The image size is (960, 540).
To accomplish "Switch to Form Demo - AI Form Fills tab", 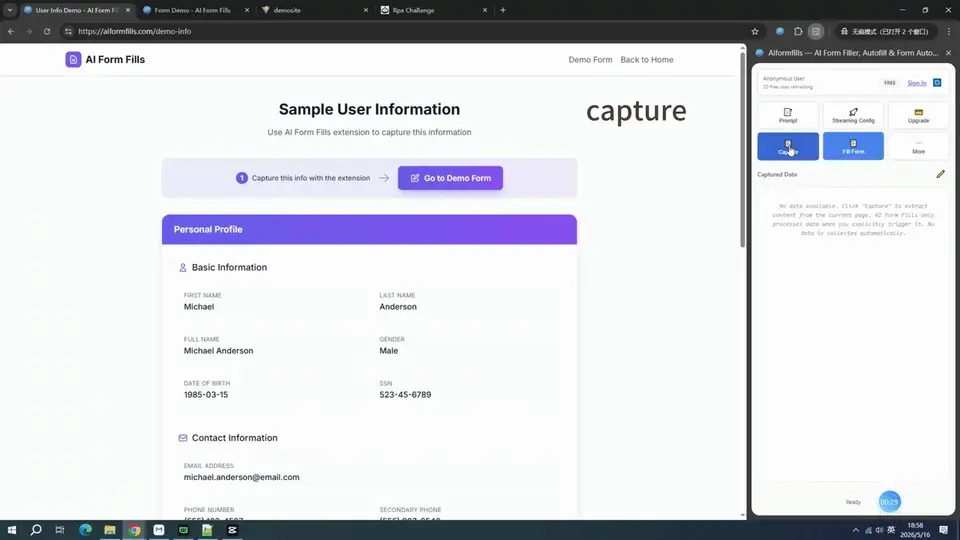I will (x=192, y=10).
